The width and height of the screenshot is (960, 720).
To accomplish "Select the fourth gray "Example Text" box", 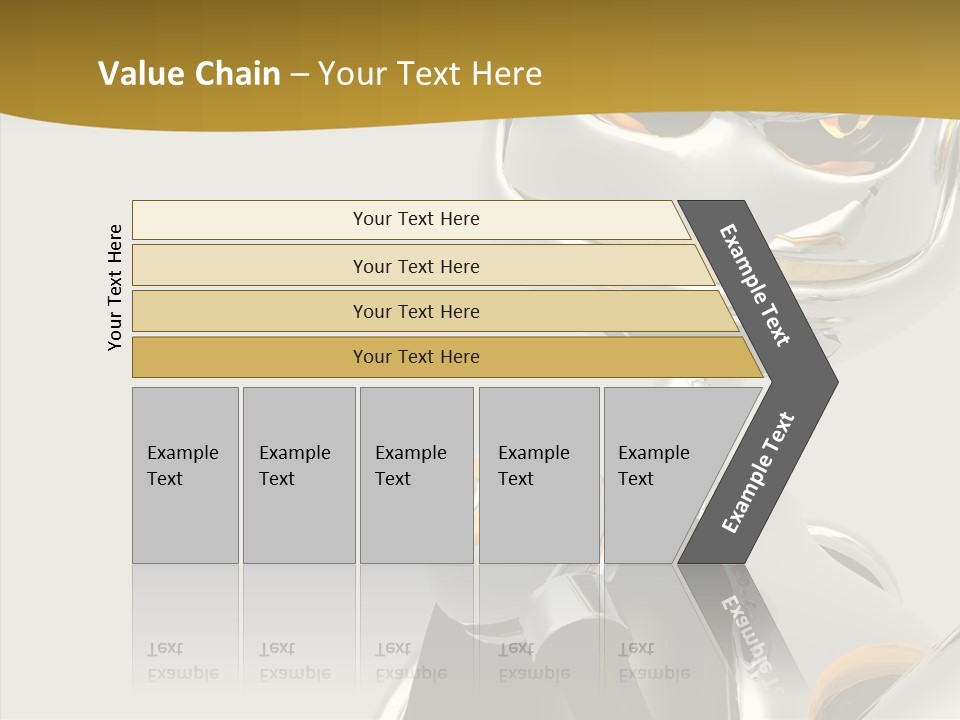I will pos(539,475).
